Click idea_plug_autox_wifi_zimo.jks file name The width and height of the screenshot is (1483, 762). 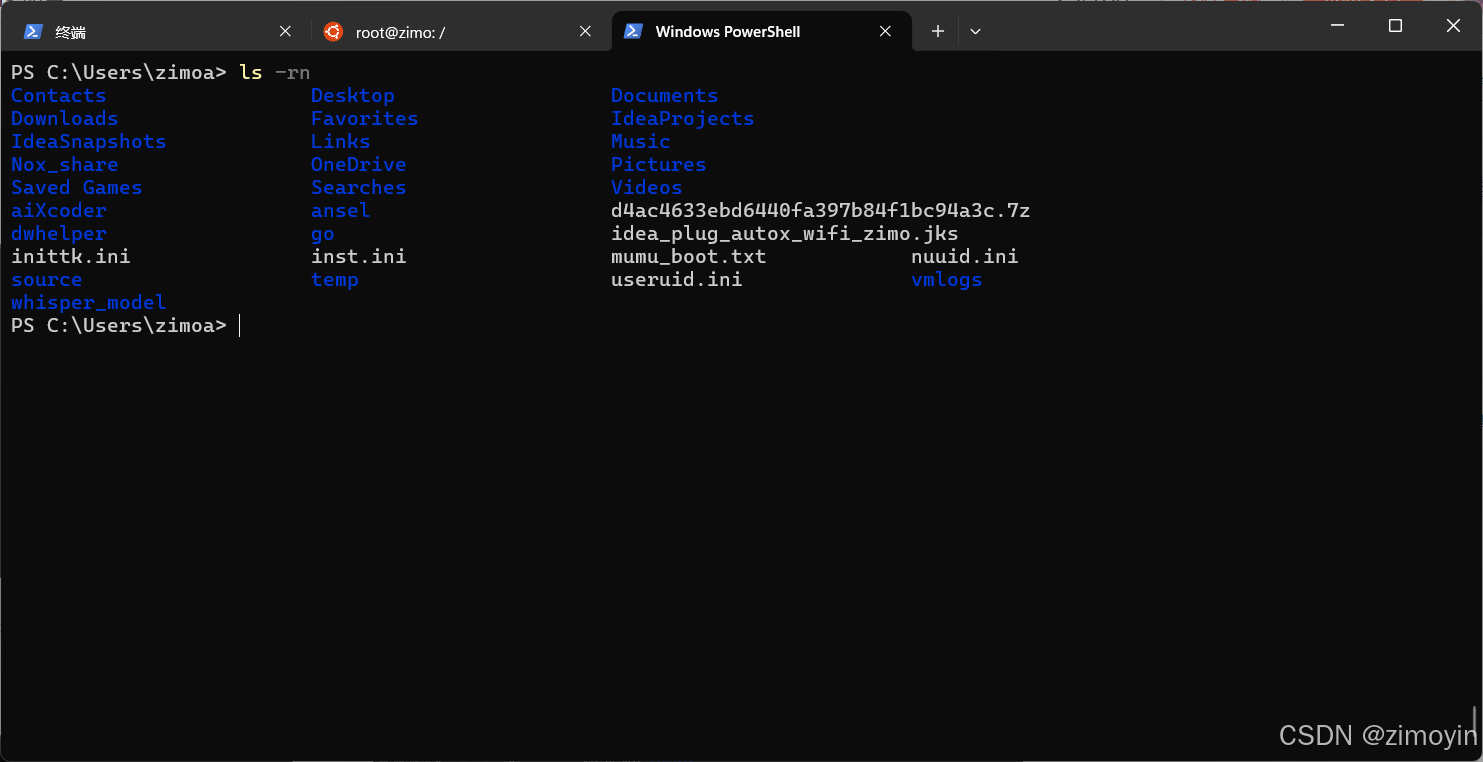tap(784, 234)
